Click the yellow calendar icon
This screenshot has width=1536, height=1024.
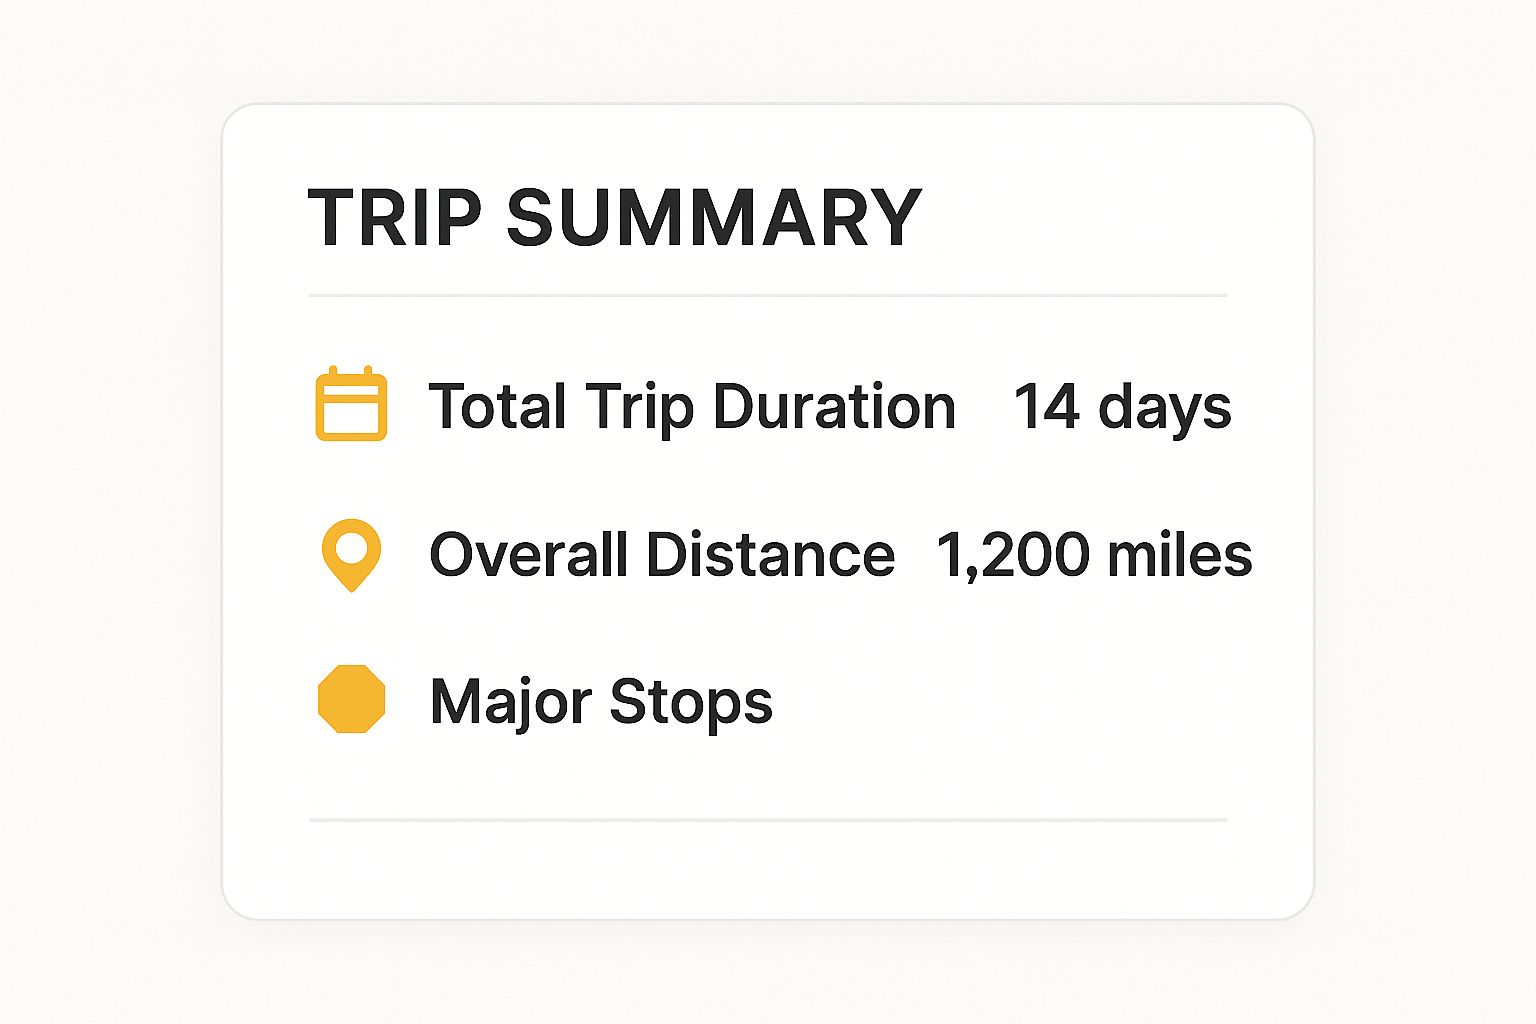351,404
